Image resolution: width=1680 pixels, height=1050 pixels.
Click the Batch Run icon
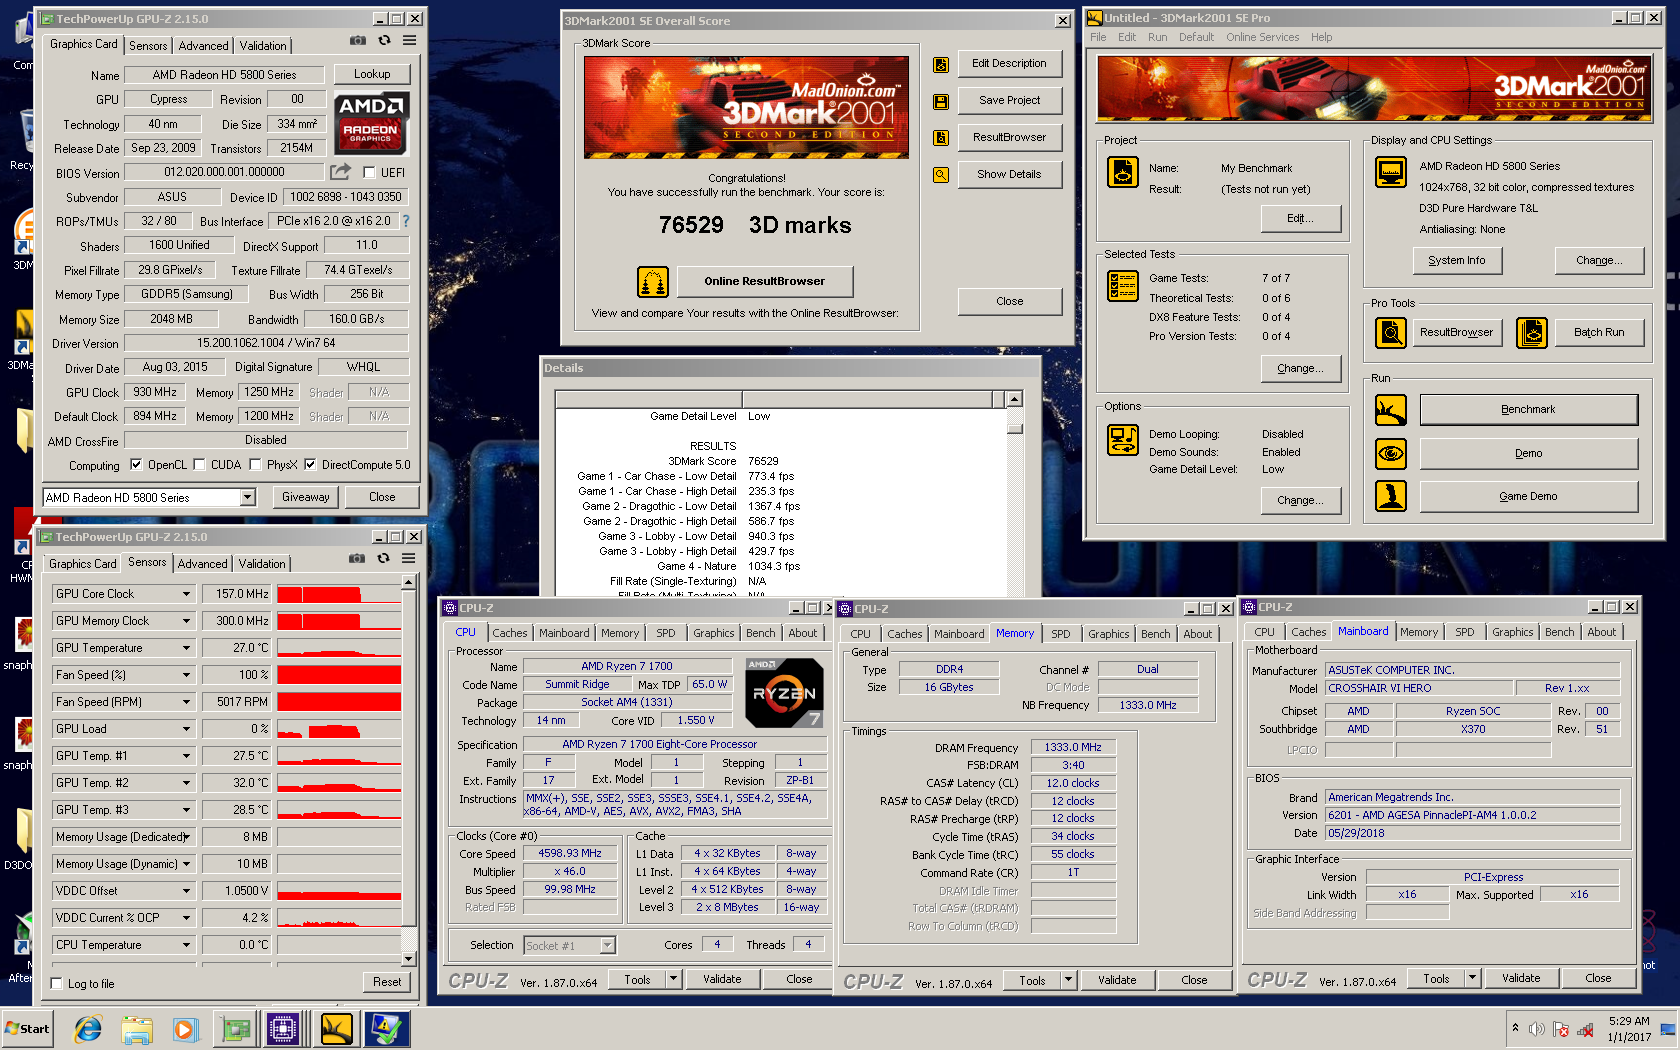point(1531,332)
